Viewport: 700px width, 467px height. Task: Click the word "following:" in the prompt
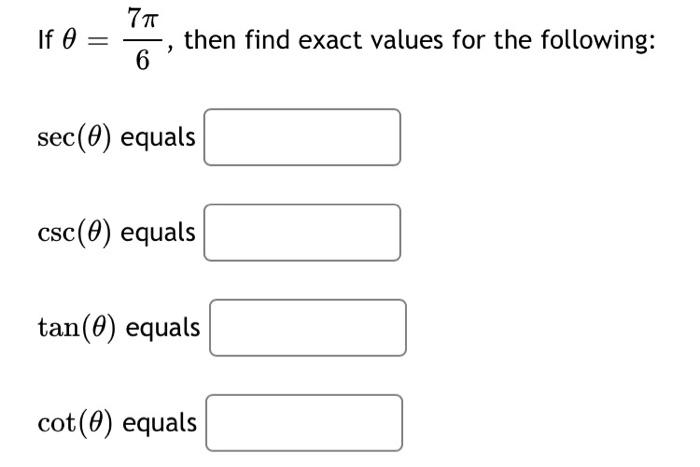(x=598, y=42)
